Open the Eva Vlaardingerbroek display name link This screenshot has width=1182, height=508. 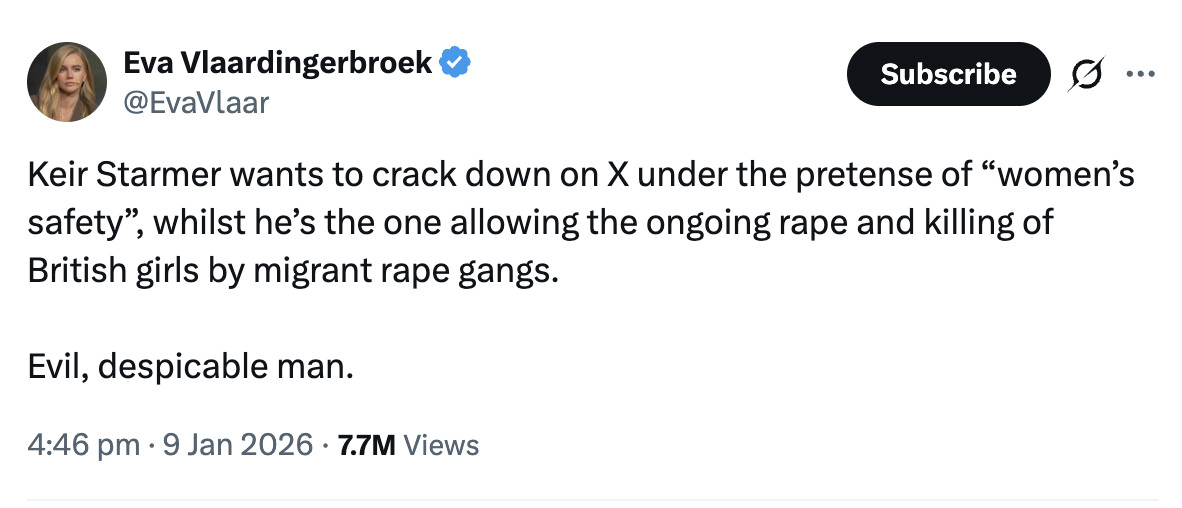point(277,63)
